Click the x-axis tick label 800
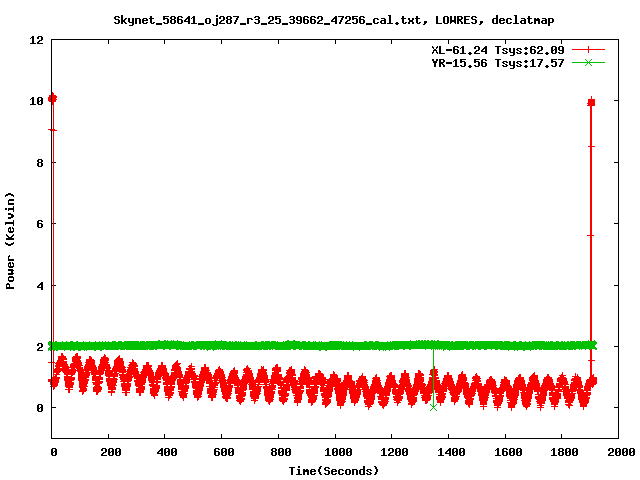This screenshot has width=640, height=480. pos(280,452)
